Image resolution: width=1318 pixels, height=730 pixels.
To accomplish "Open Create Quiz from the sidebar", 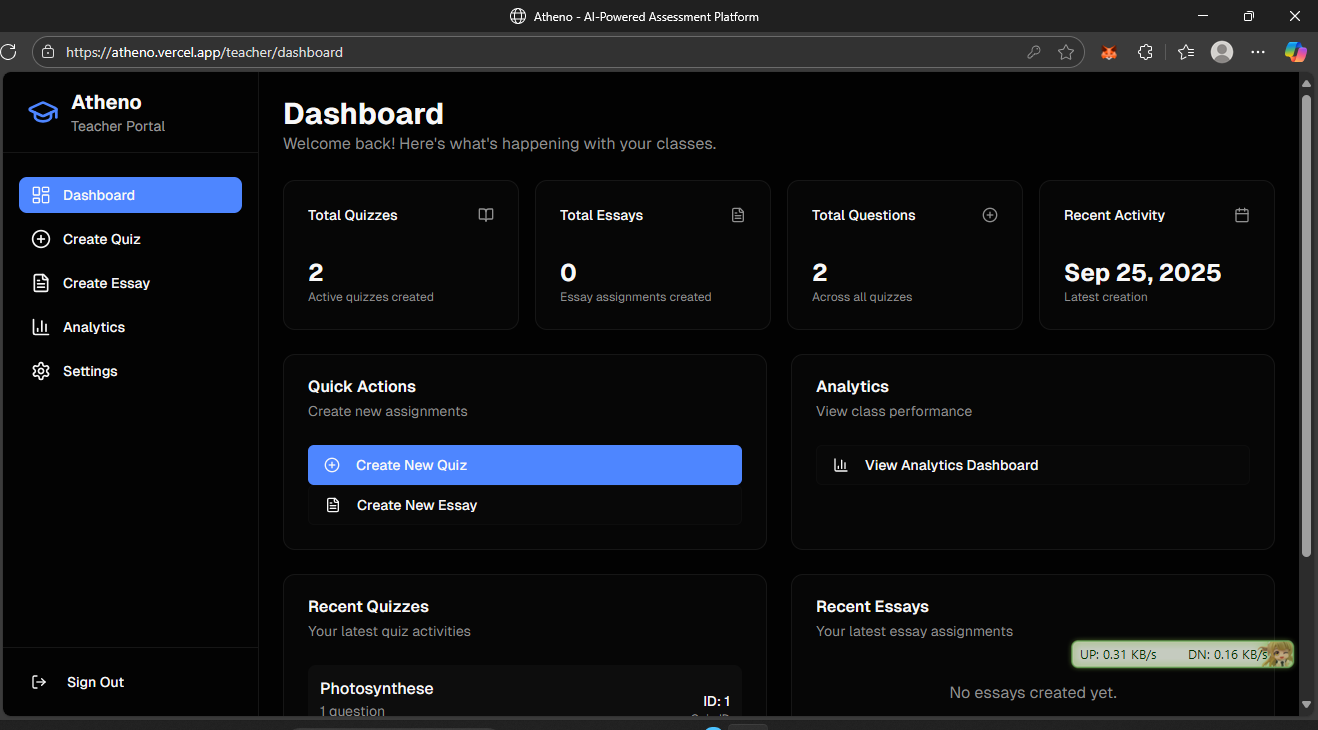I will [130, 239].
